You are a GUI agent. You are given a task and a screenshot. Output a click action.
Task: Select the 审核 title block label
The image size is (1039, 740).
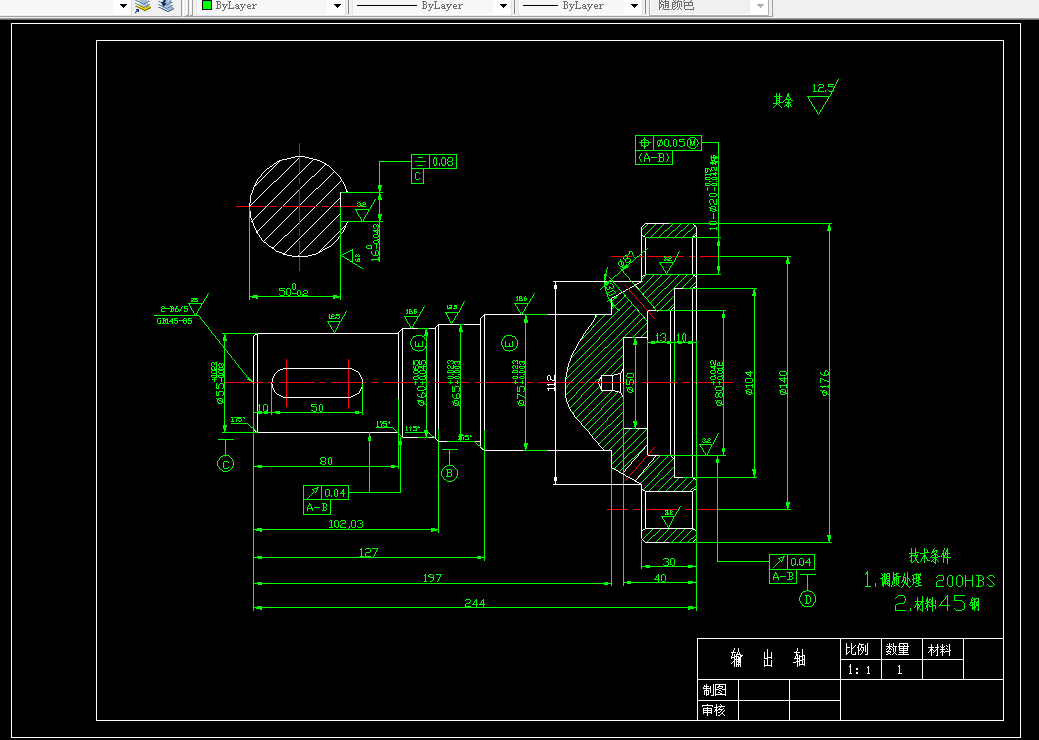pyautogui.click(x=714, y=711)
